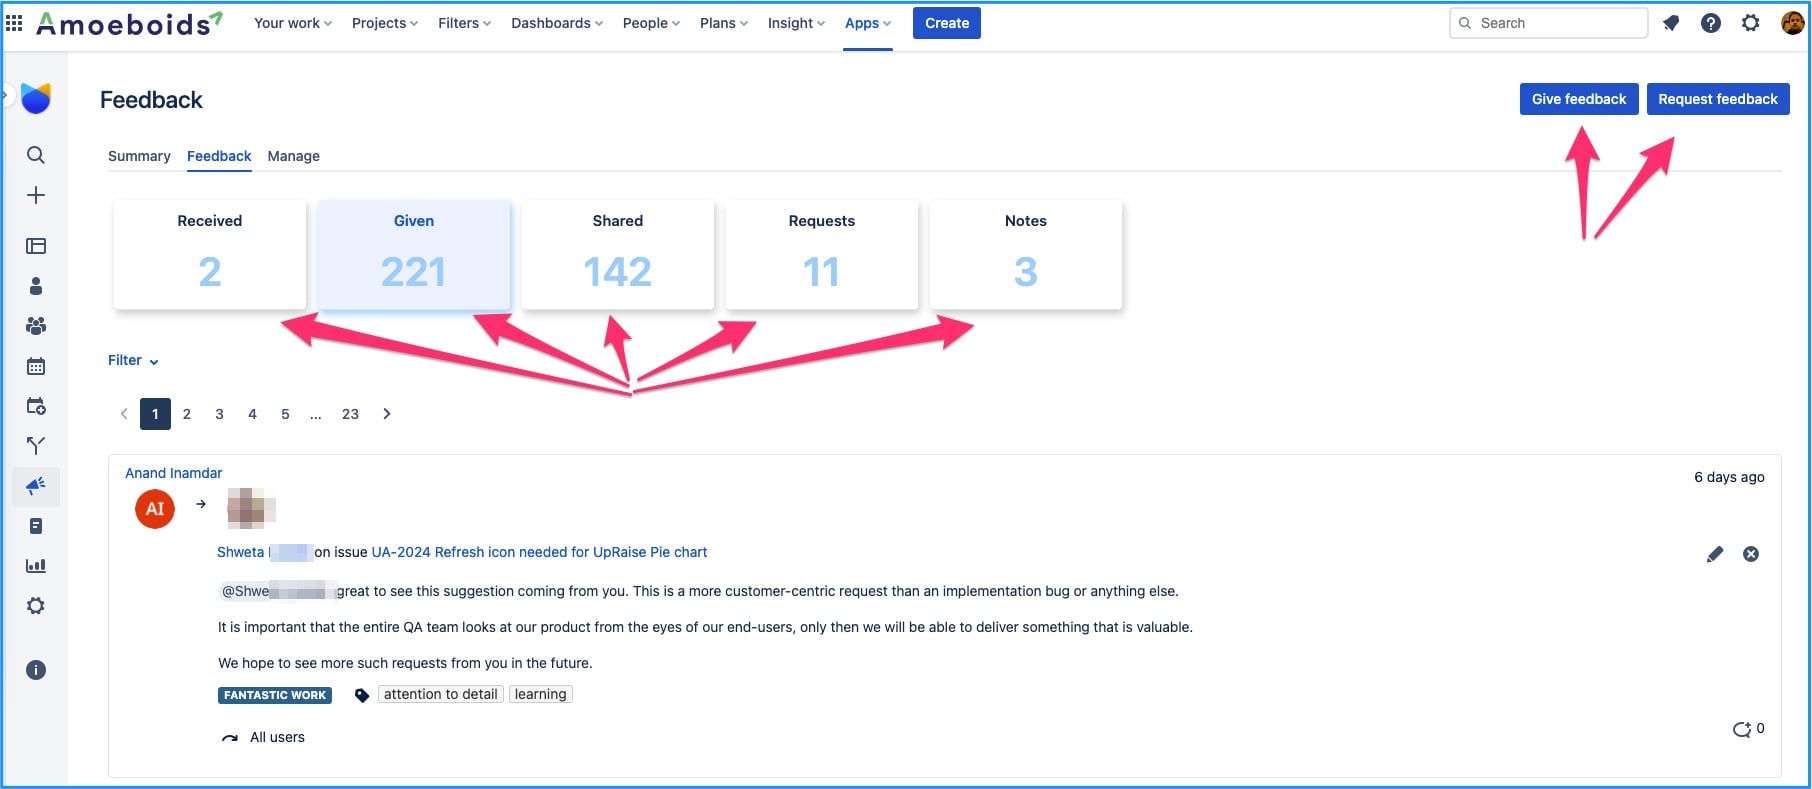This screenshot has width=1812, height=789.
Task: Switch to the Summary tab
Action: [x=139, y=156]
